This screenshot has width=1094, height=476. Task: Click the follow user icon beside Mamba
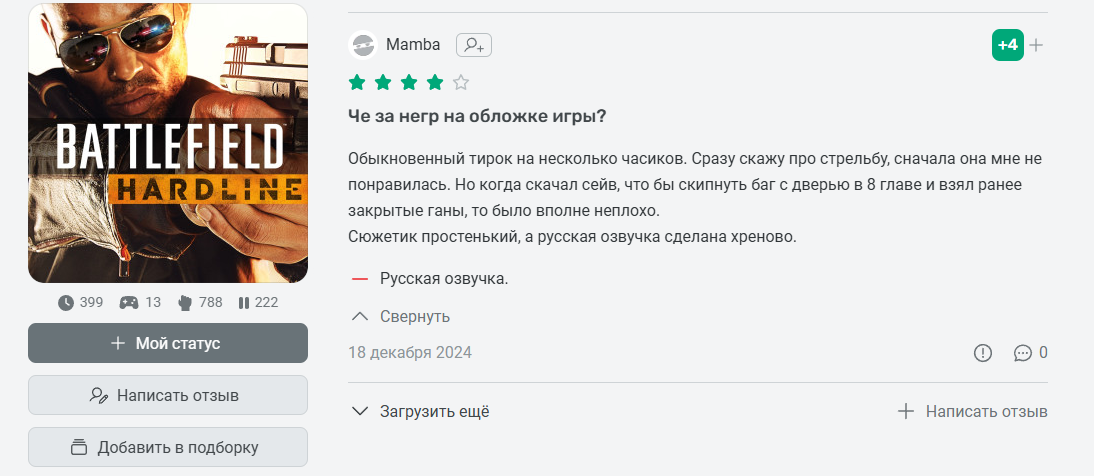(x=474, y=45)
